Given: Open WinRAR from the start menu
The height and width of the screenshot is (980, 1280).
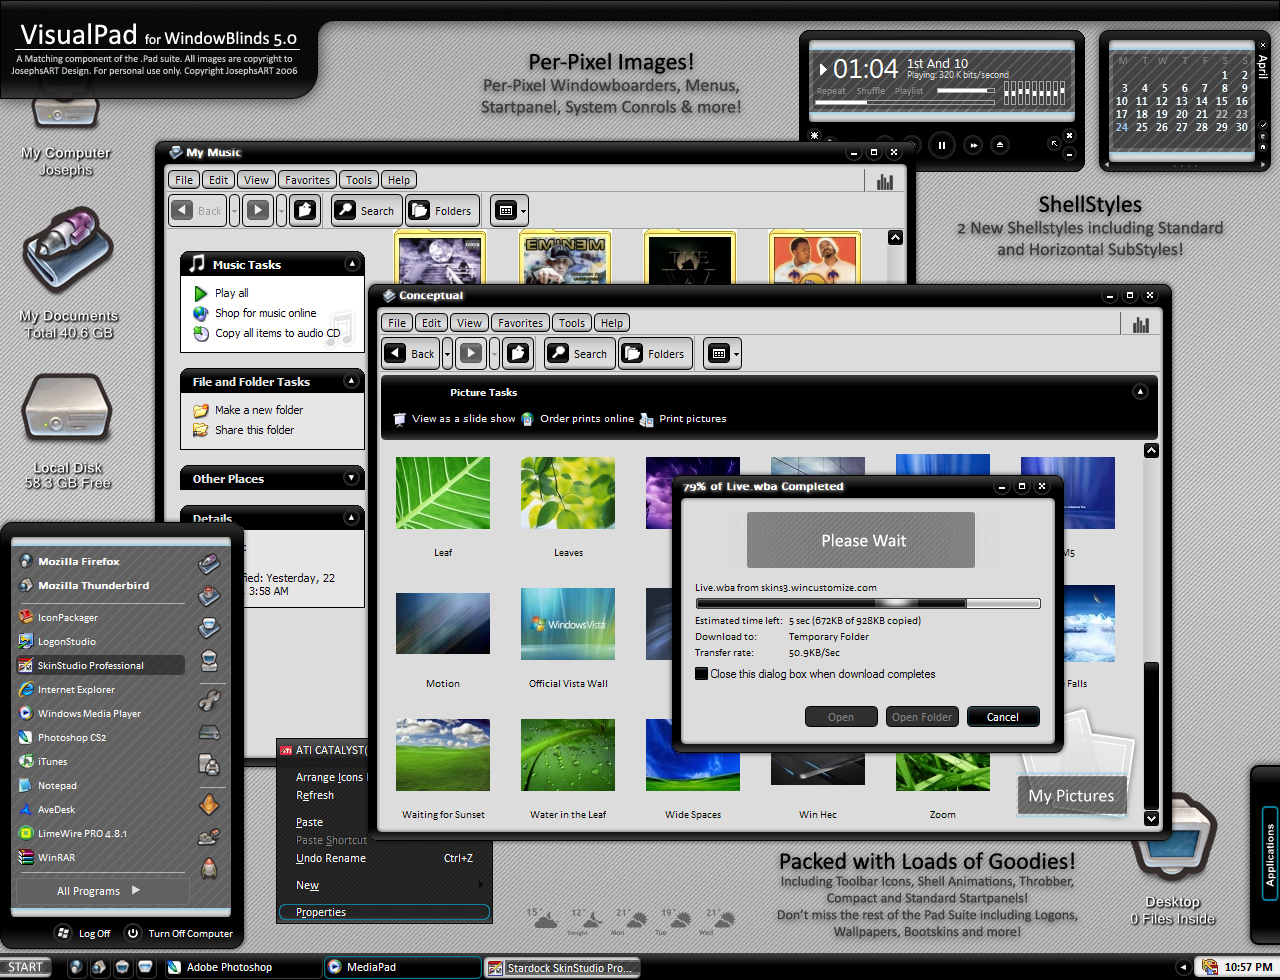Looking at the screenshot, I should (47, 858).
